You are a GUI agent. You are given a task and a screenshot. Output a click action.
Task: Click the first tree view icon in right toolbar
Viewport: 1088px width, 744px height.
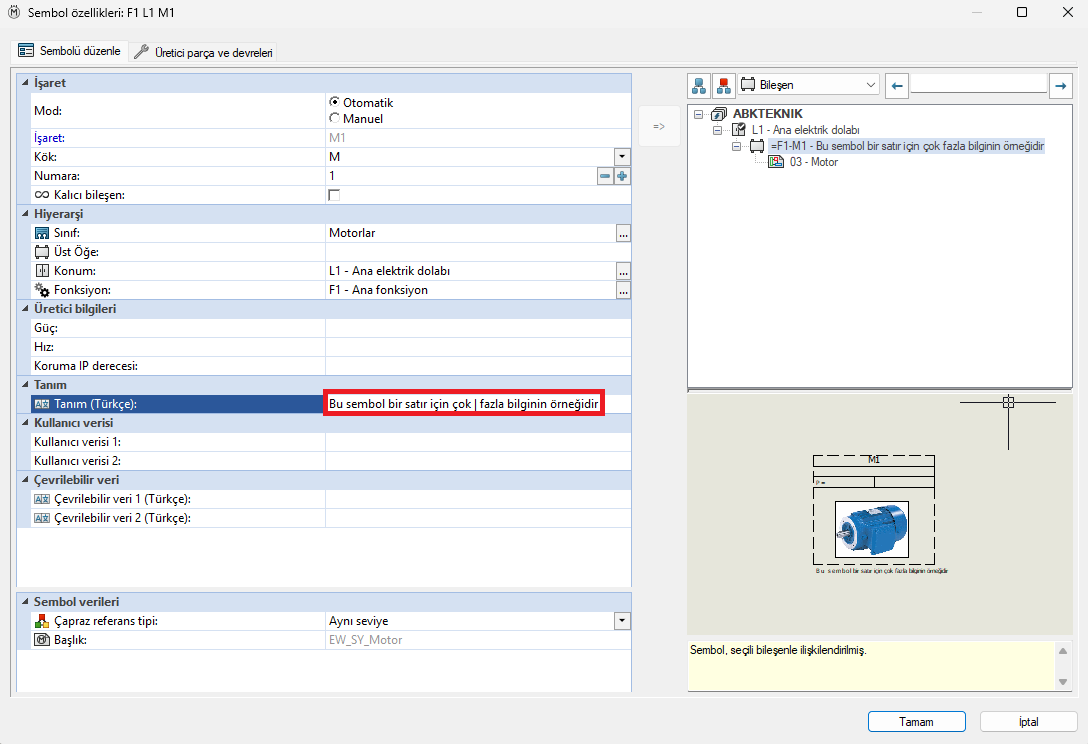(700, 85)
